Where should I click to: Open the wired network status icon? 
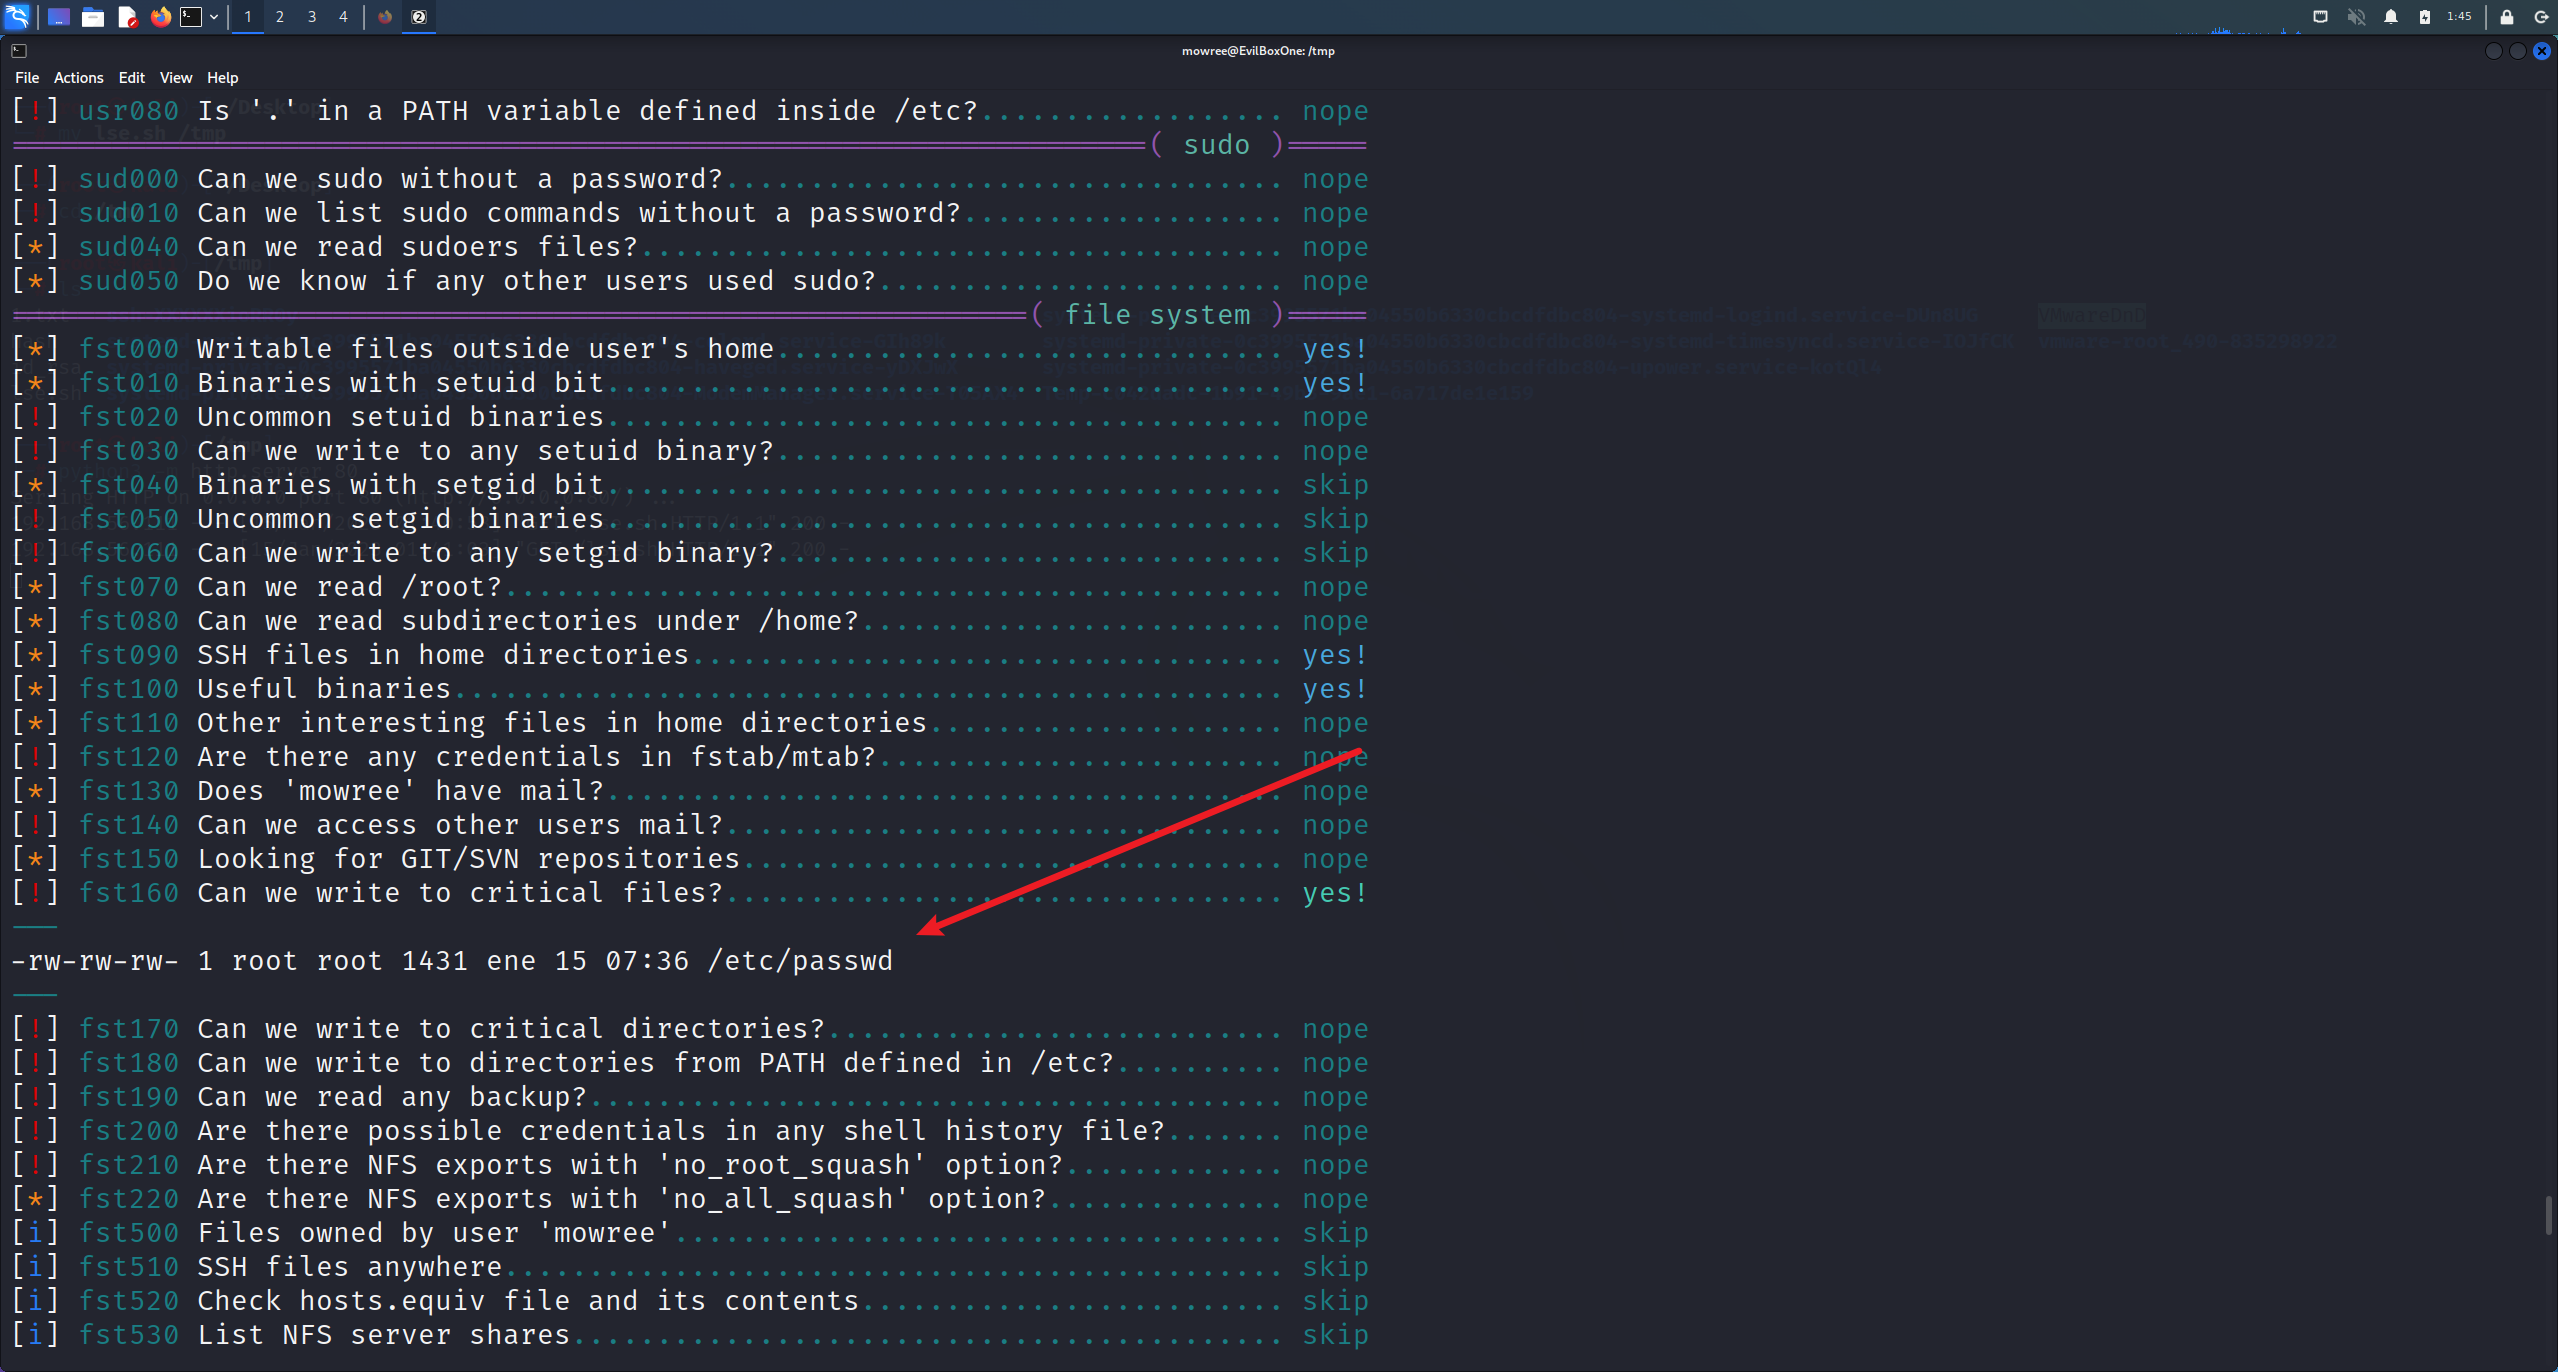(x=2321, y=17)
